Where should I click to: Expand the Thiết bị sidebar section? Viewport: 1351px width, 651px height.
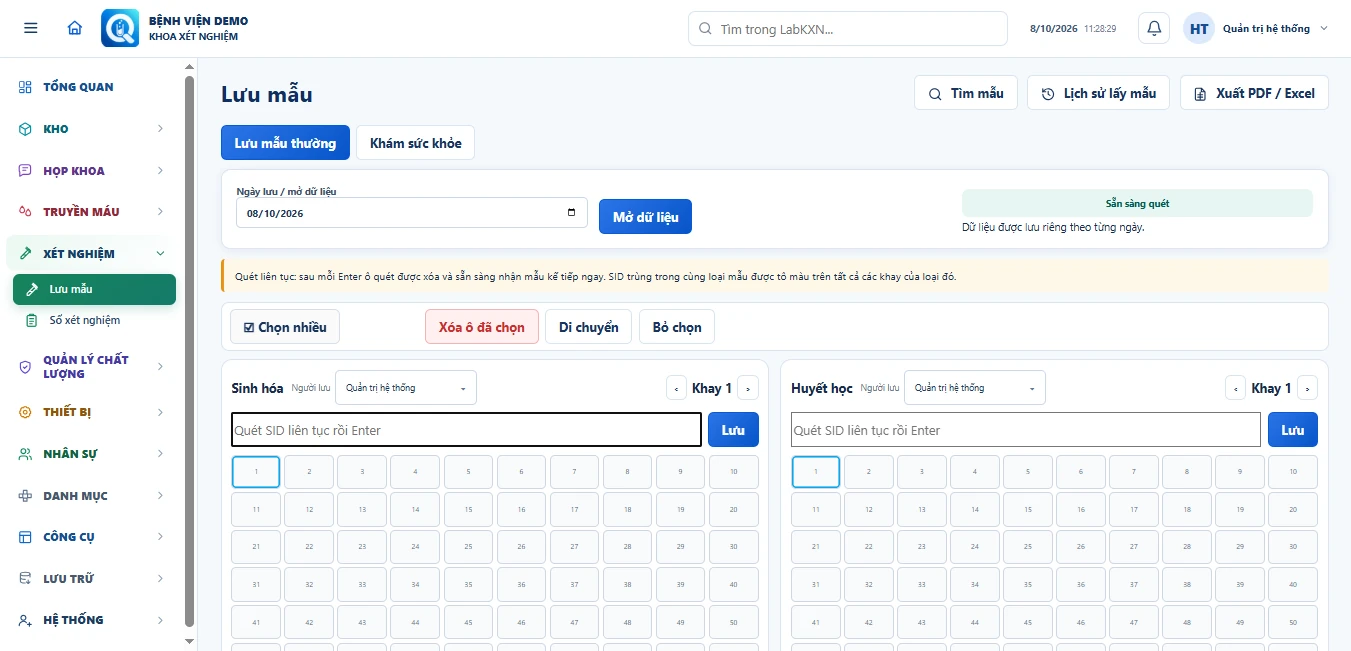pyautogui.click(x=92, y=412)
